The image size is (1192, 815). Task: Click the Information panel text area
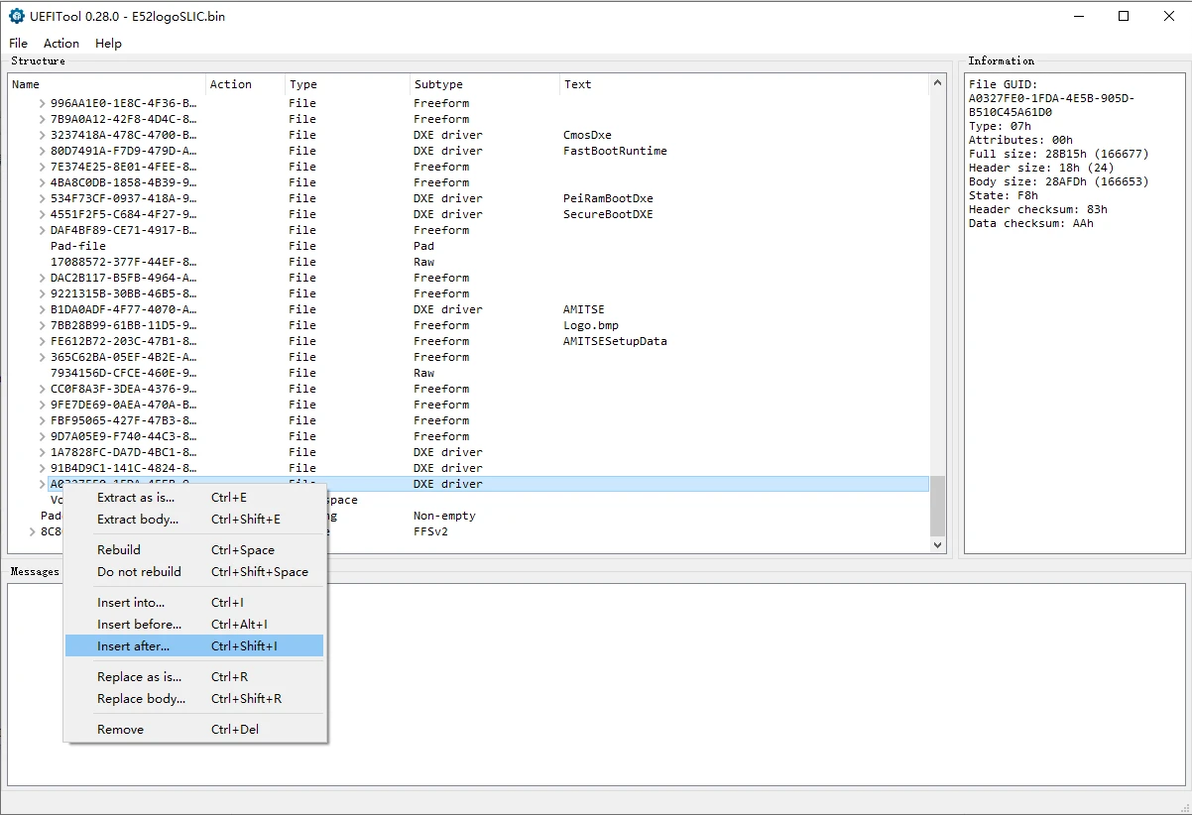pos(1074,313)
